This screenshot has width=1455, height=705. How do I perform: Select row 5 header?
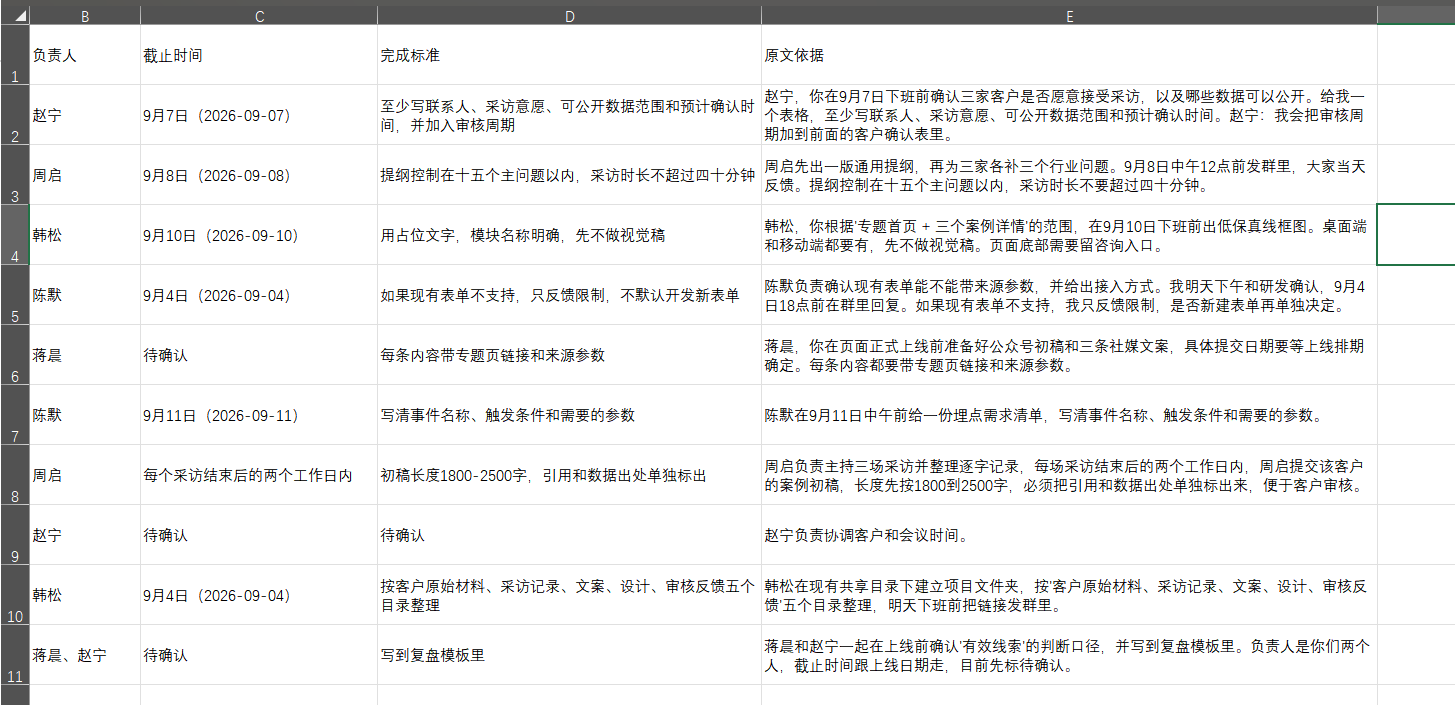pyautogui.click(x=15, y=295)
